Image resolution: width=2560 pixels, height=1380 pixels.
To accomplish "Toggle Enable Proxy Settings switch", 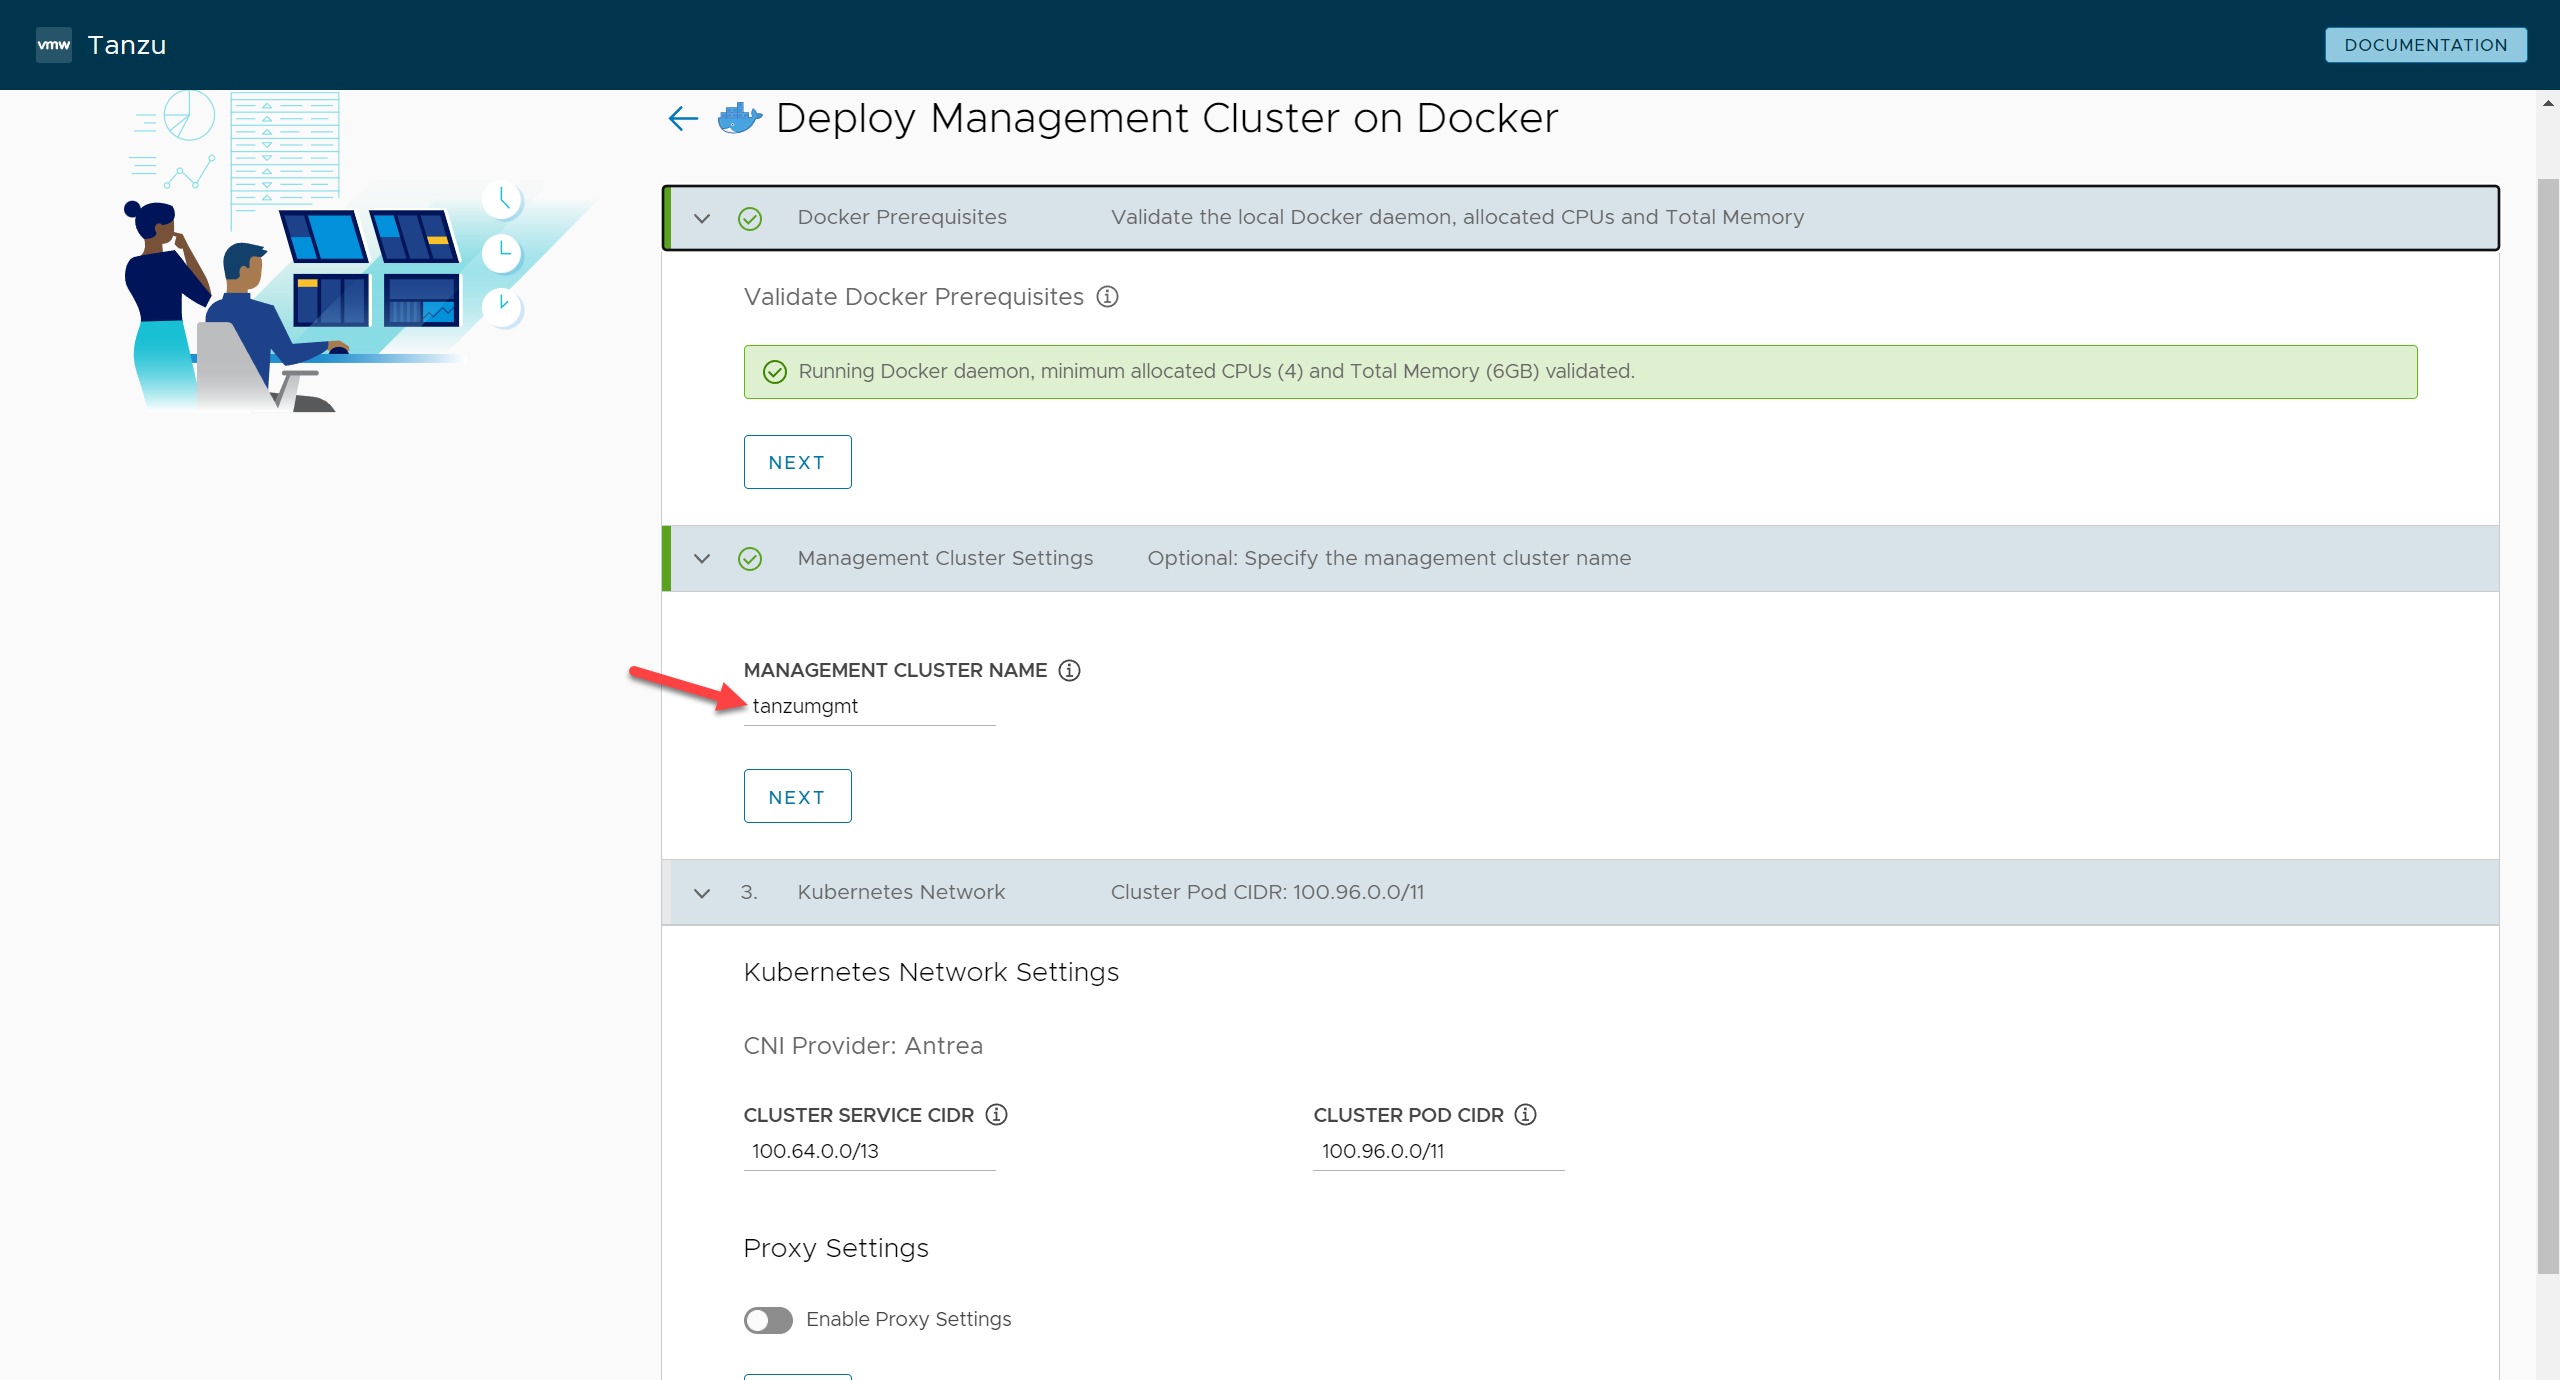I will click(x=768, y=1320).
